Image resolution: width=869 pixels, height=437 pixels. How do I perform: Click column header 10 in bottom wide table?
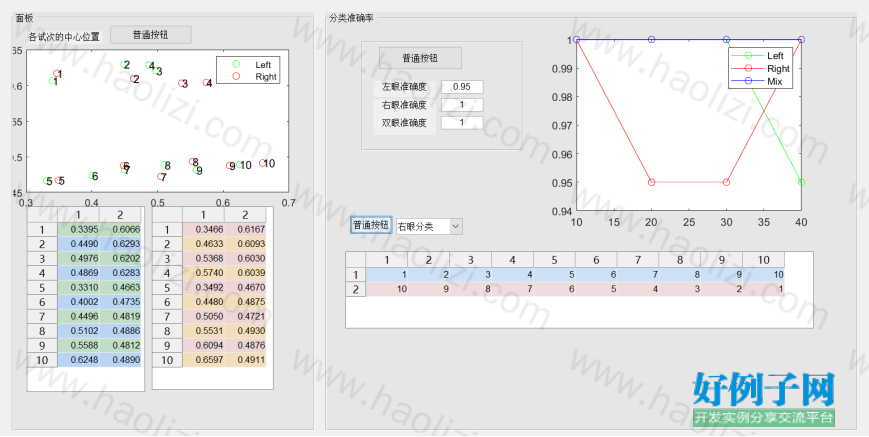[764, 260]
